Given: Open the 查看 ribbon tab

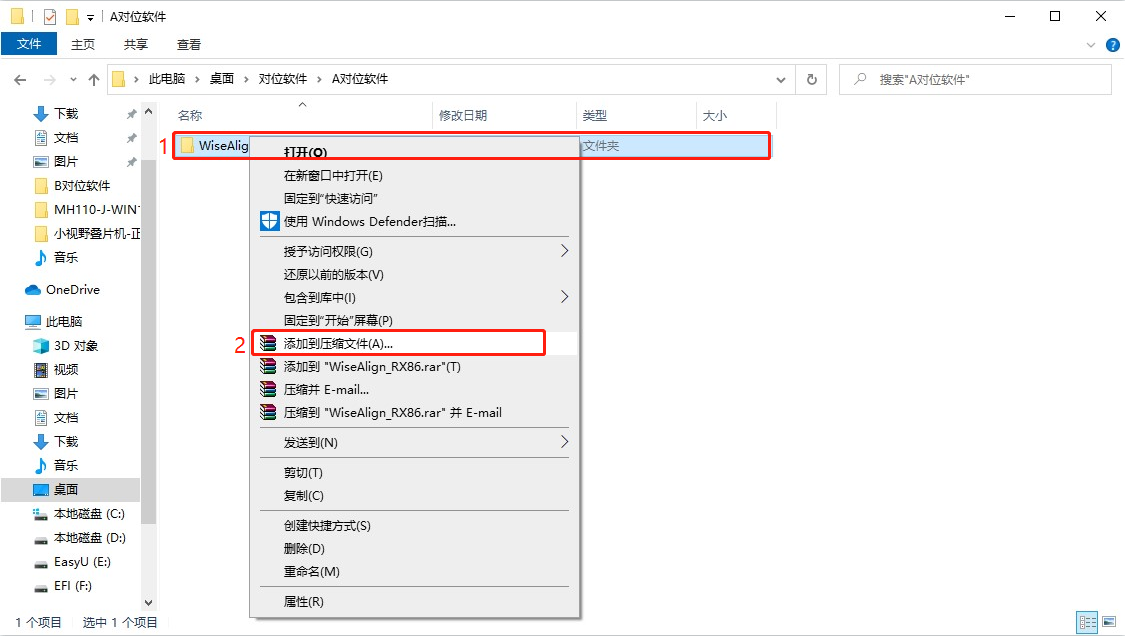Looking at the screenshot, I should (189, 45).
